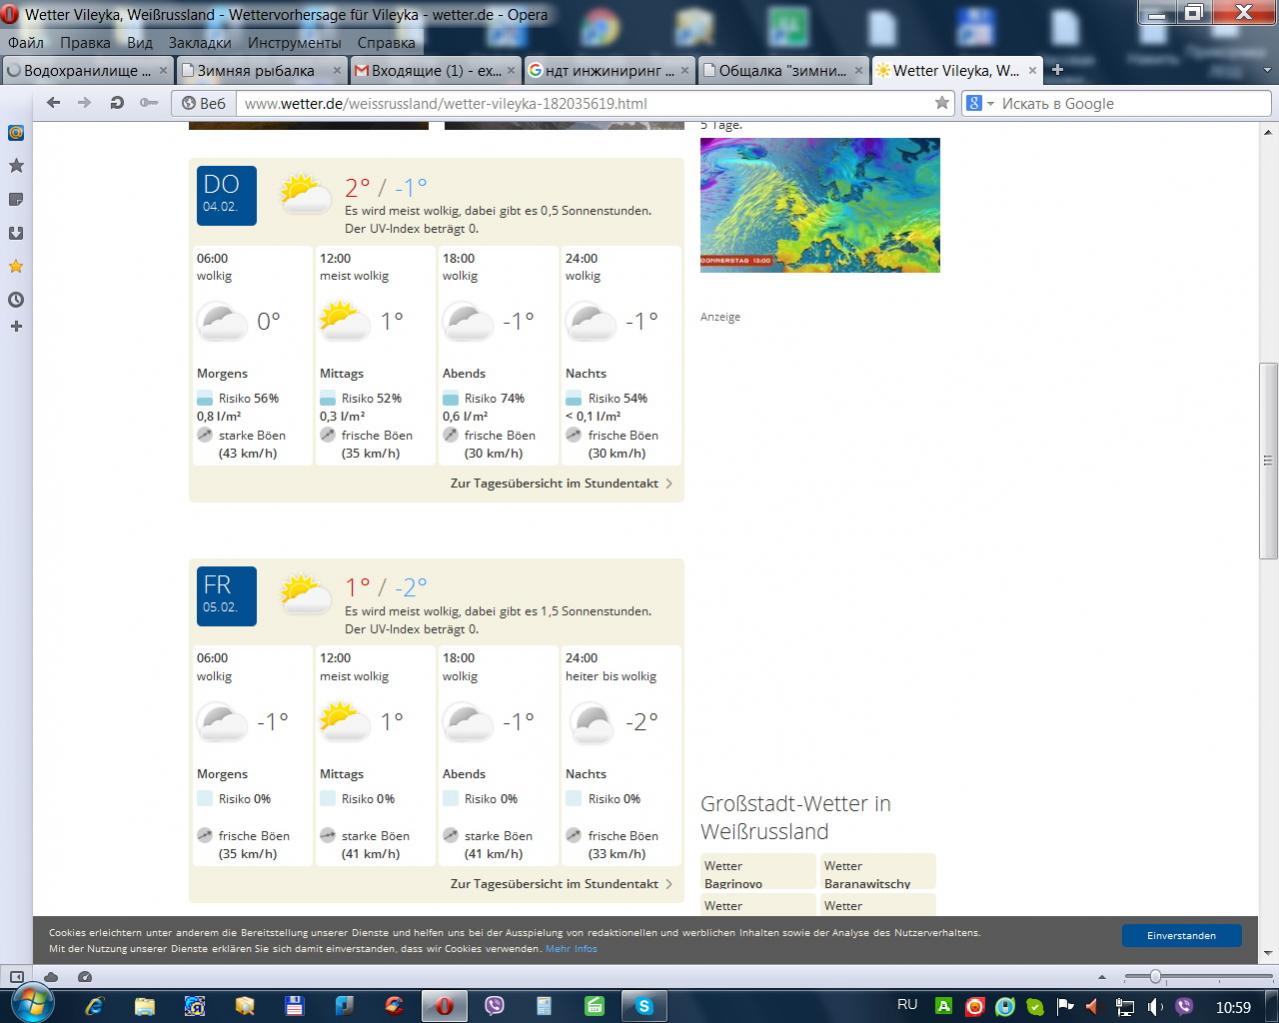Adjust the page zoom slider
This screenshot has height=1023, width=1279.
(x=1155, y=977)
